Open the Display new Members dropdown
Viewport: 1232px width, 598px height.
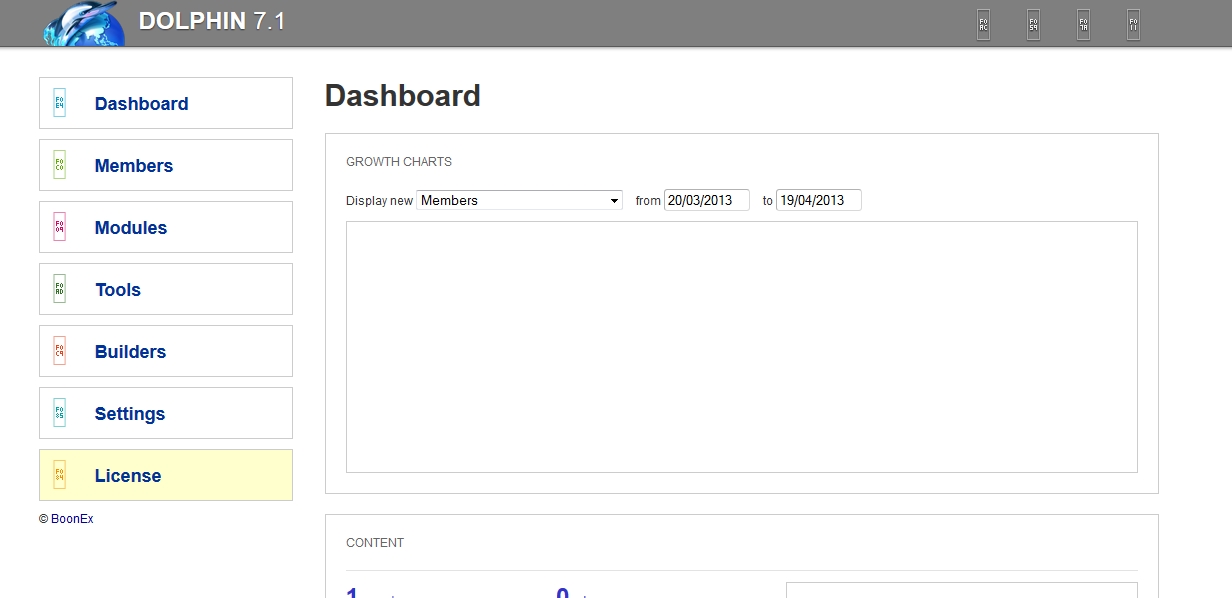point(520,200)
